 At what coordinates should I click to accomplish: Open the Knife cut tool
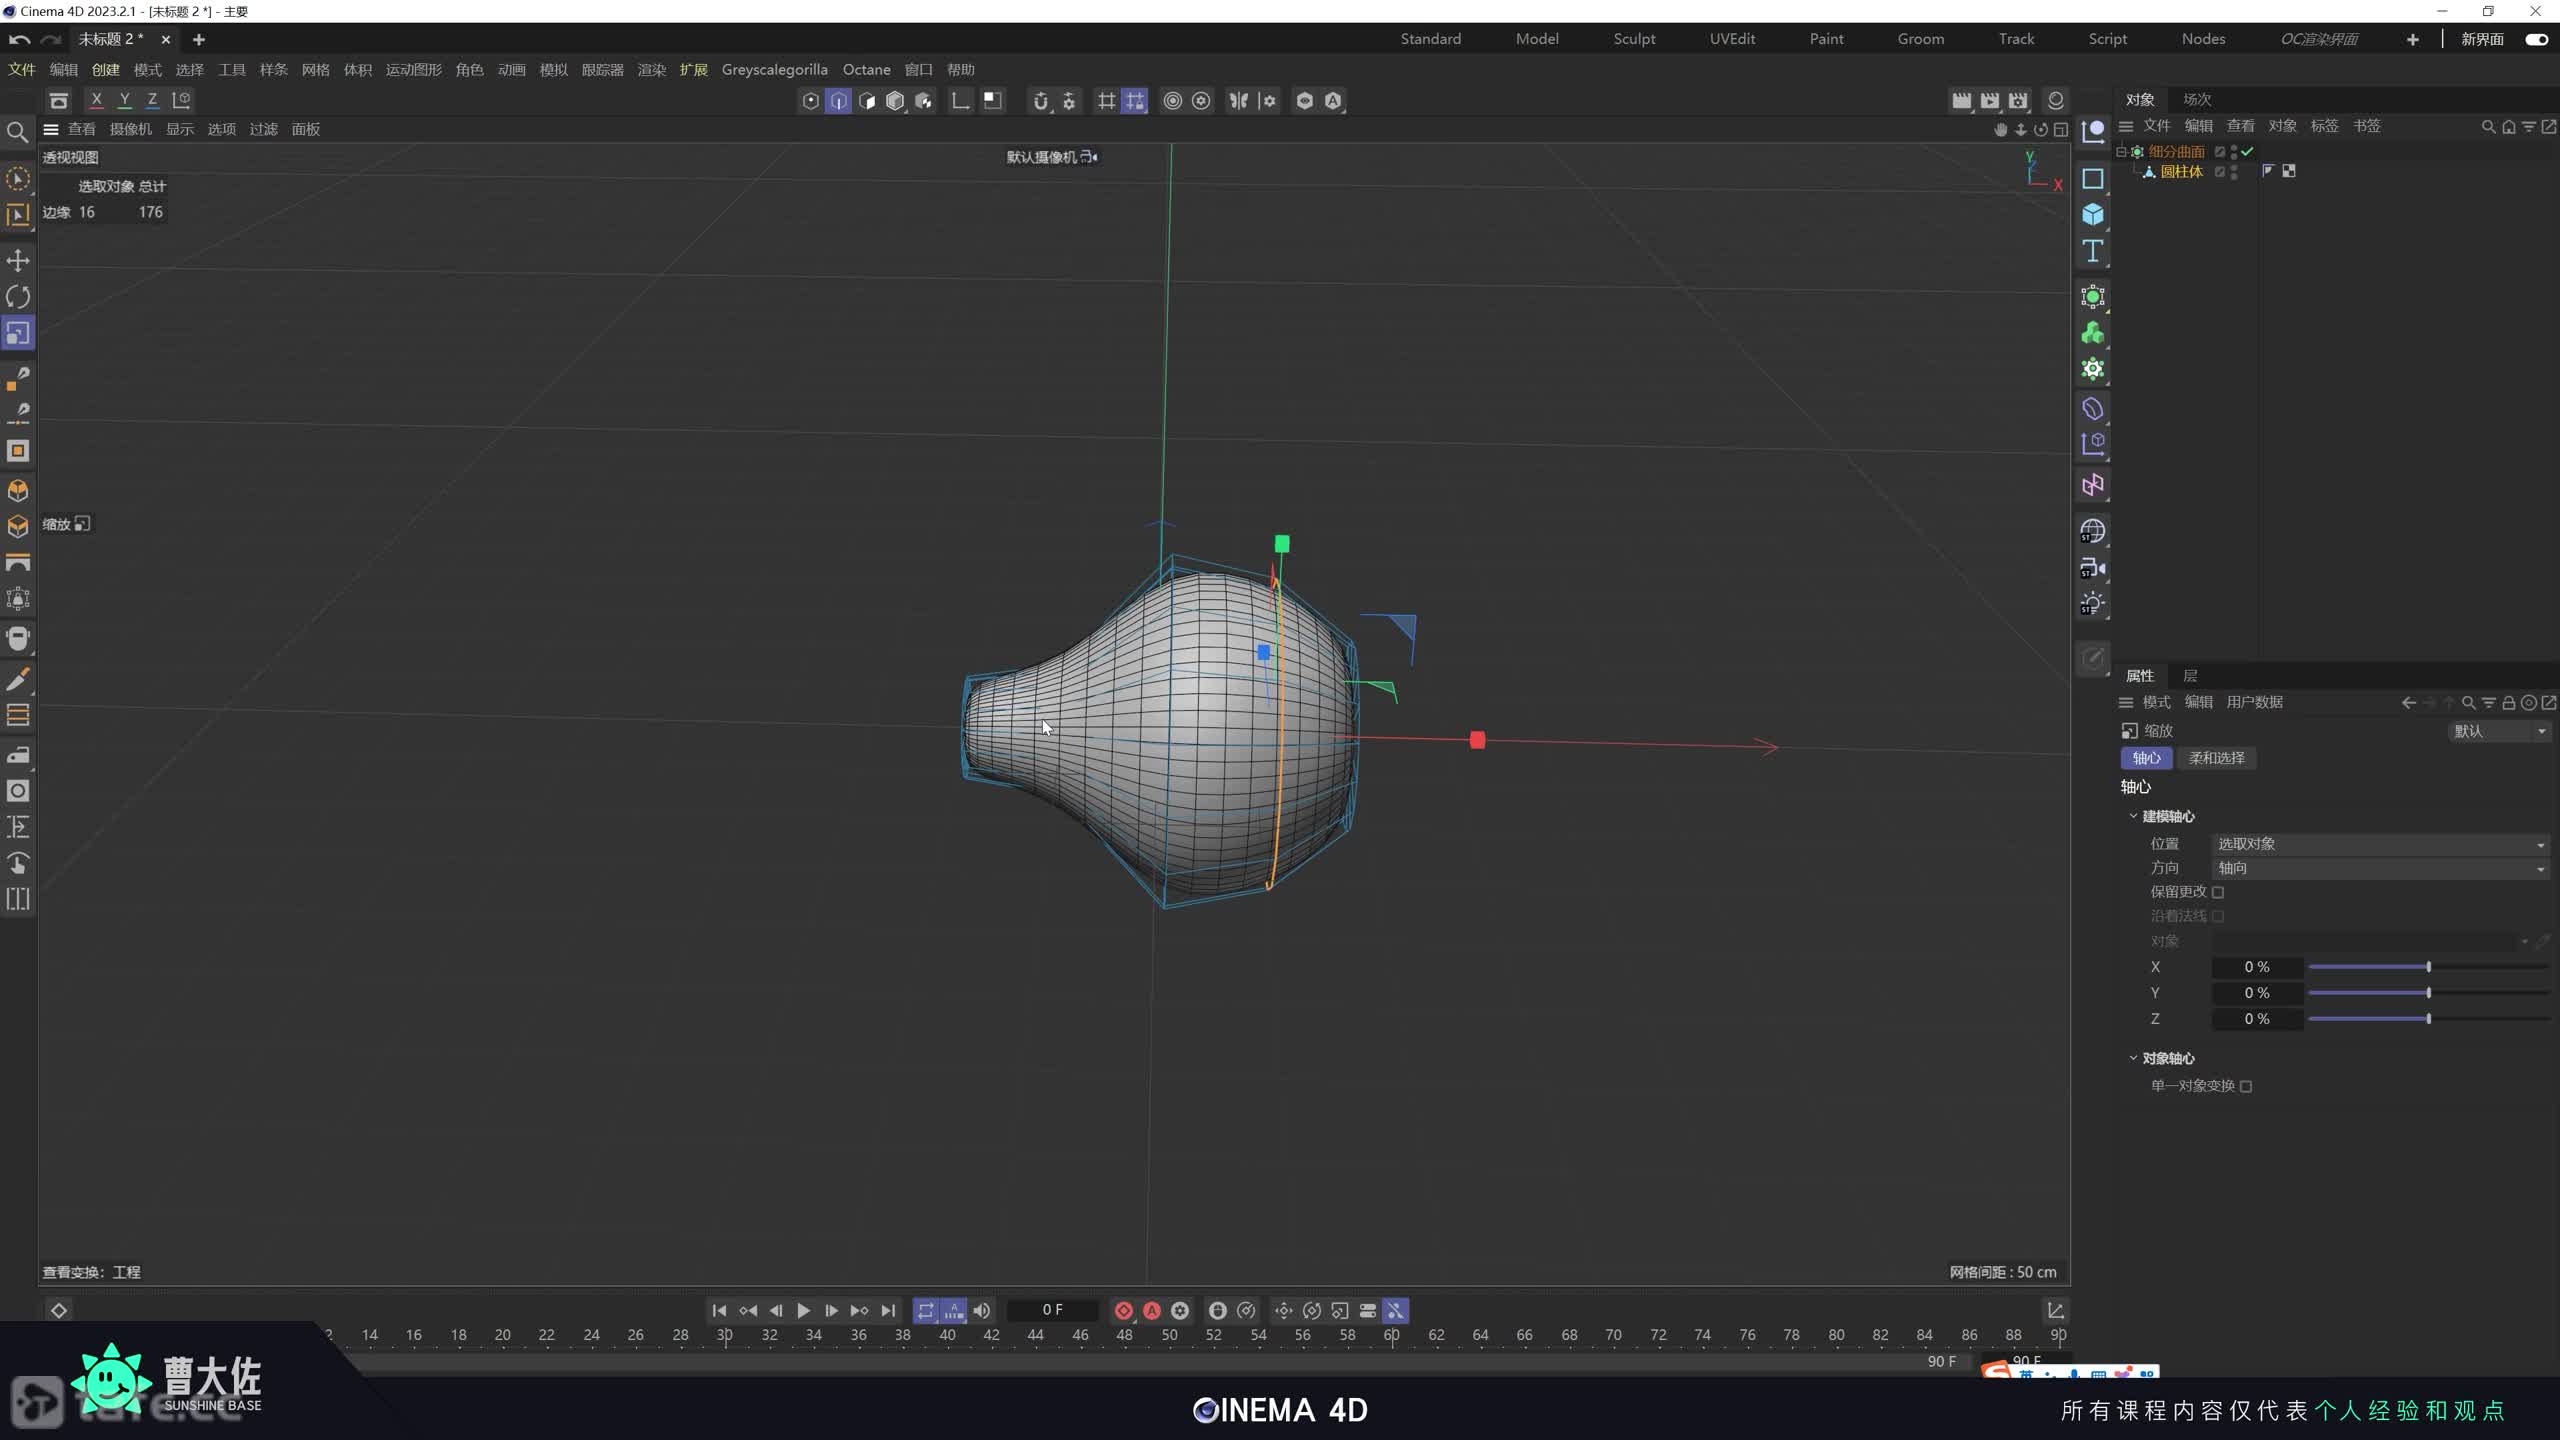click(18, 680)
